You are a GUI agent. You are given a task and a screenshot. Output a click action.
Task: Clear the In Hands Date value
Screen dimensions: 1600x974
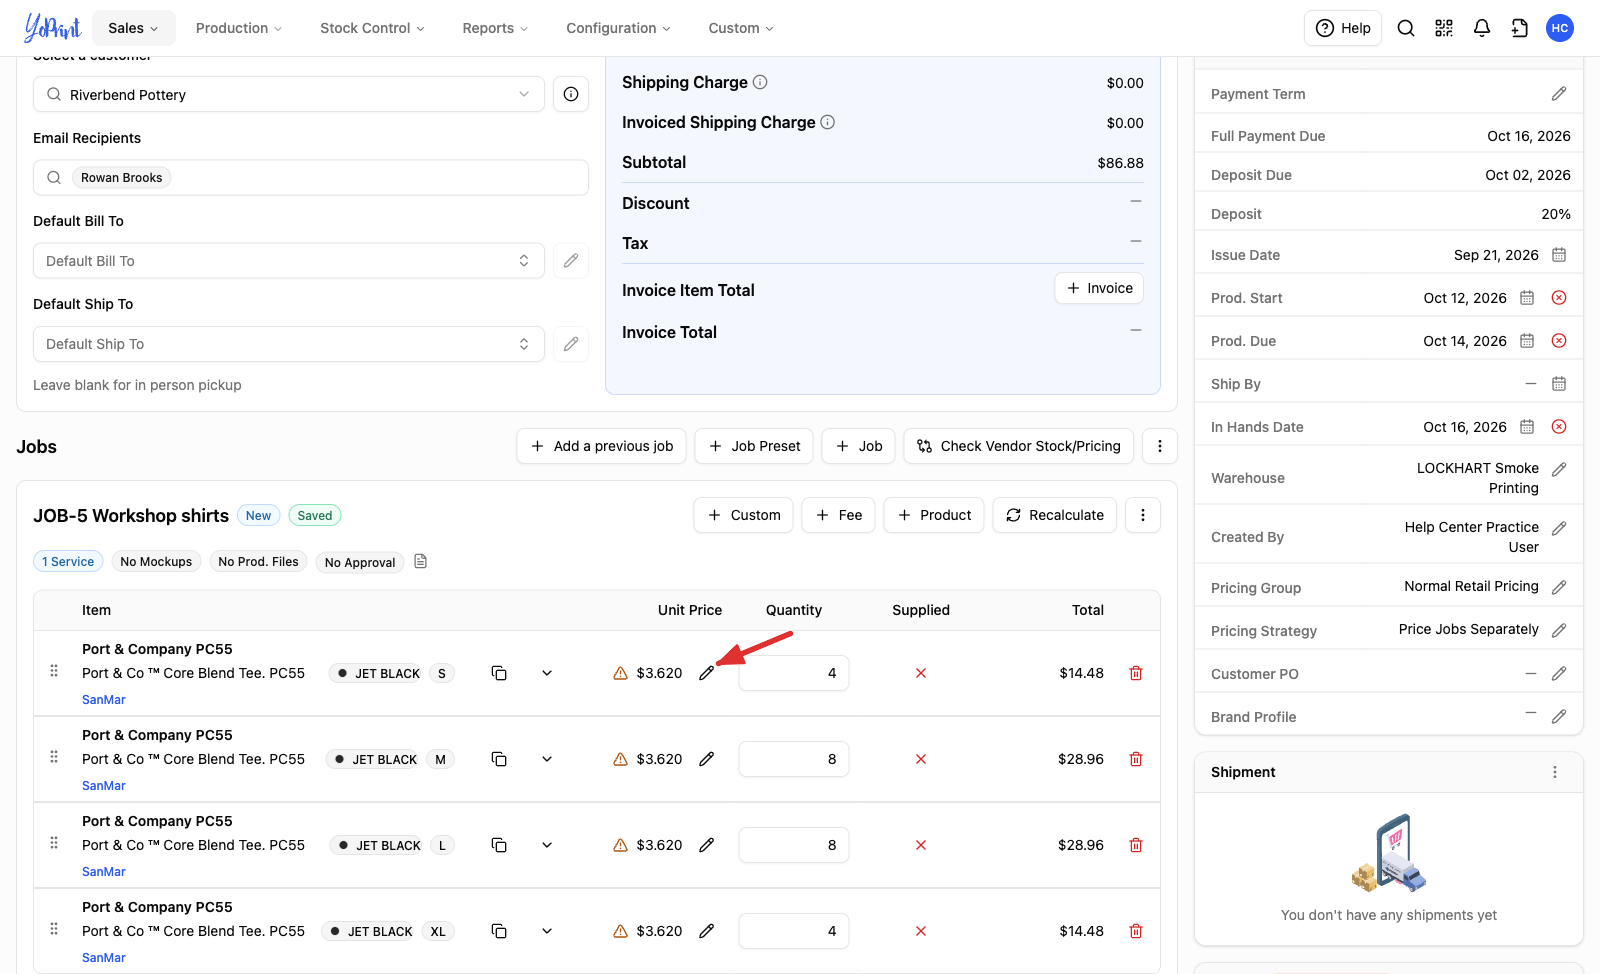[x=1559, y=427]
